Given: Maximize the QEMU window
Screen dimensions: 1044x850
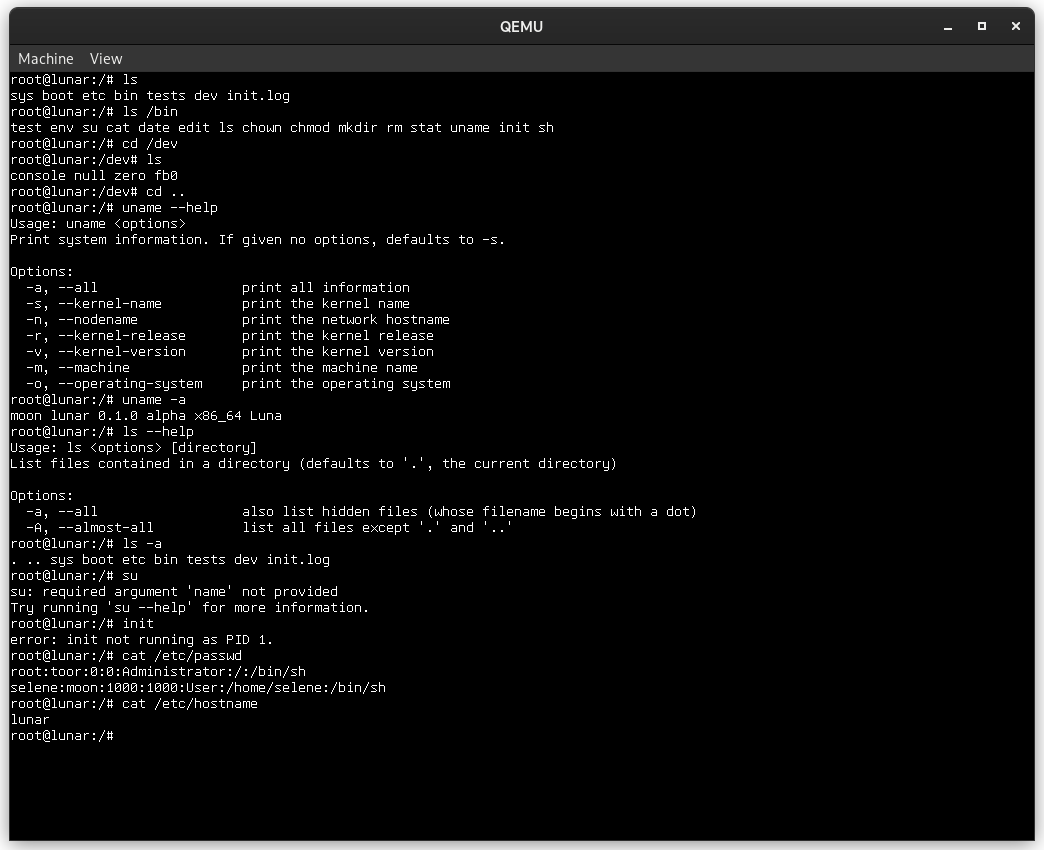Looking at the screenshot, I should click(x=981, y=27).
